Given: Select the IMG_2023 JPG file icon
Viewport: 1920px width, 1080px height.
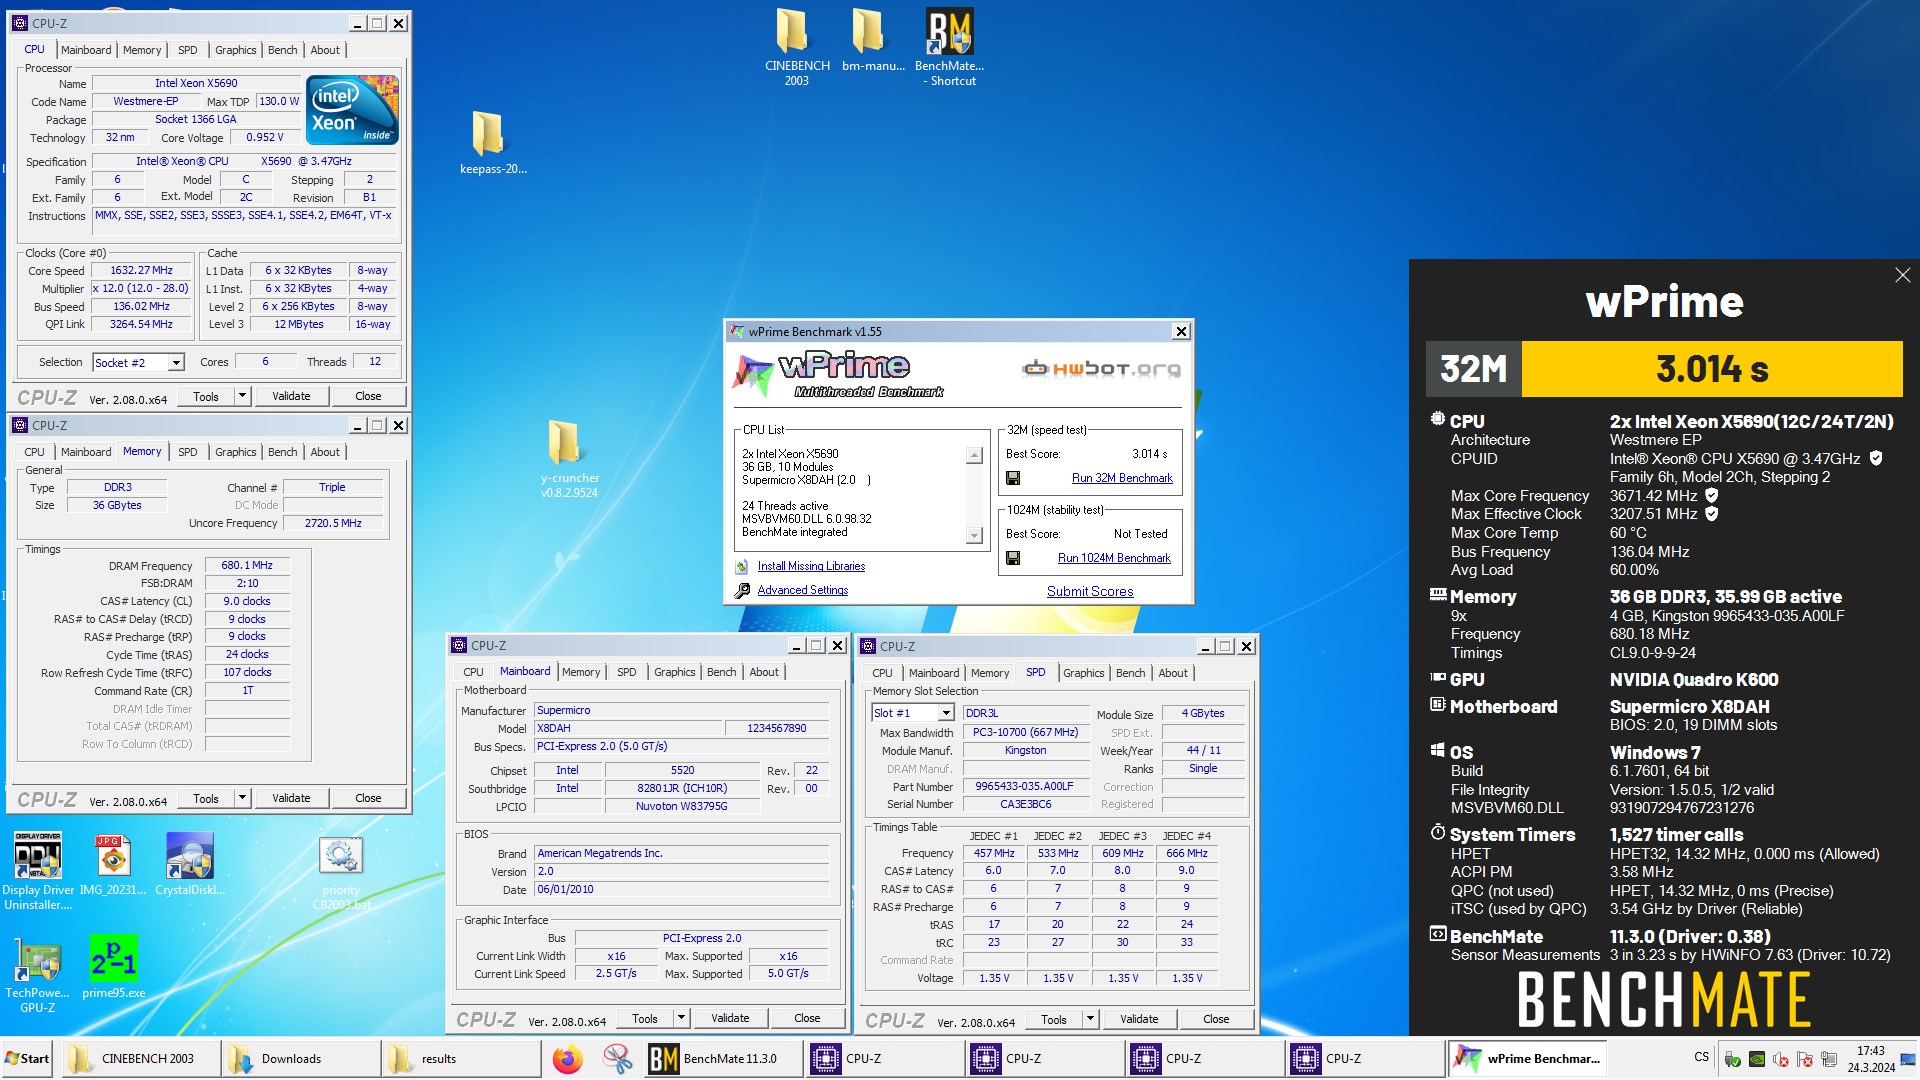Looking at the screenshot, I should [113, 864].
